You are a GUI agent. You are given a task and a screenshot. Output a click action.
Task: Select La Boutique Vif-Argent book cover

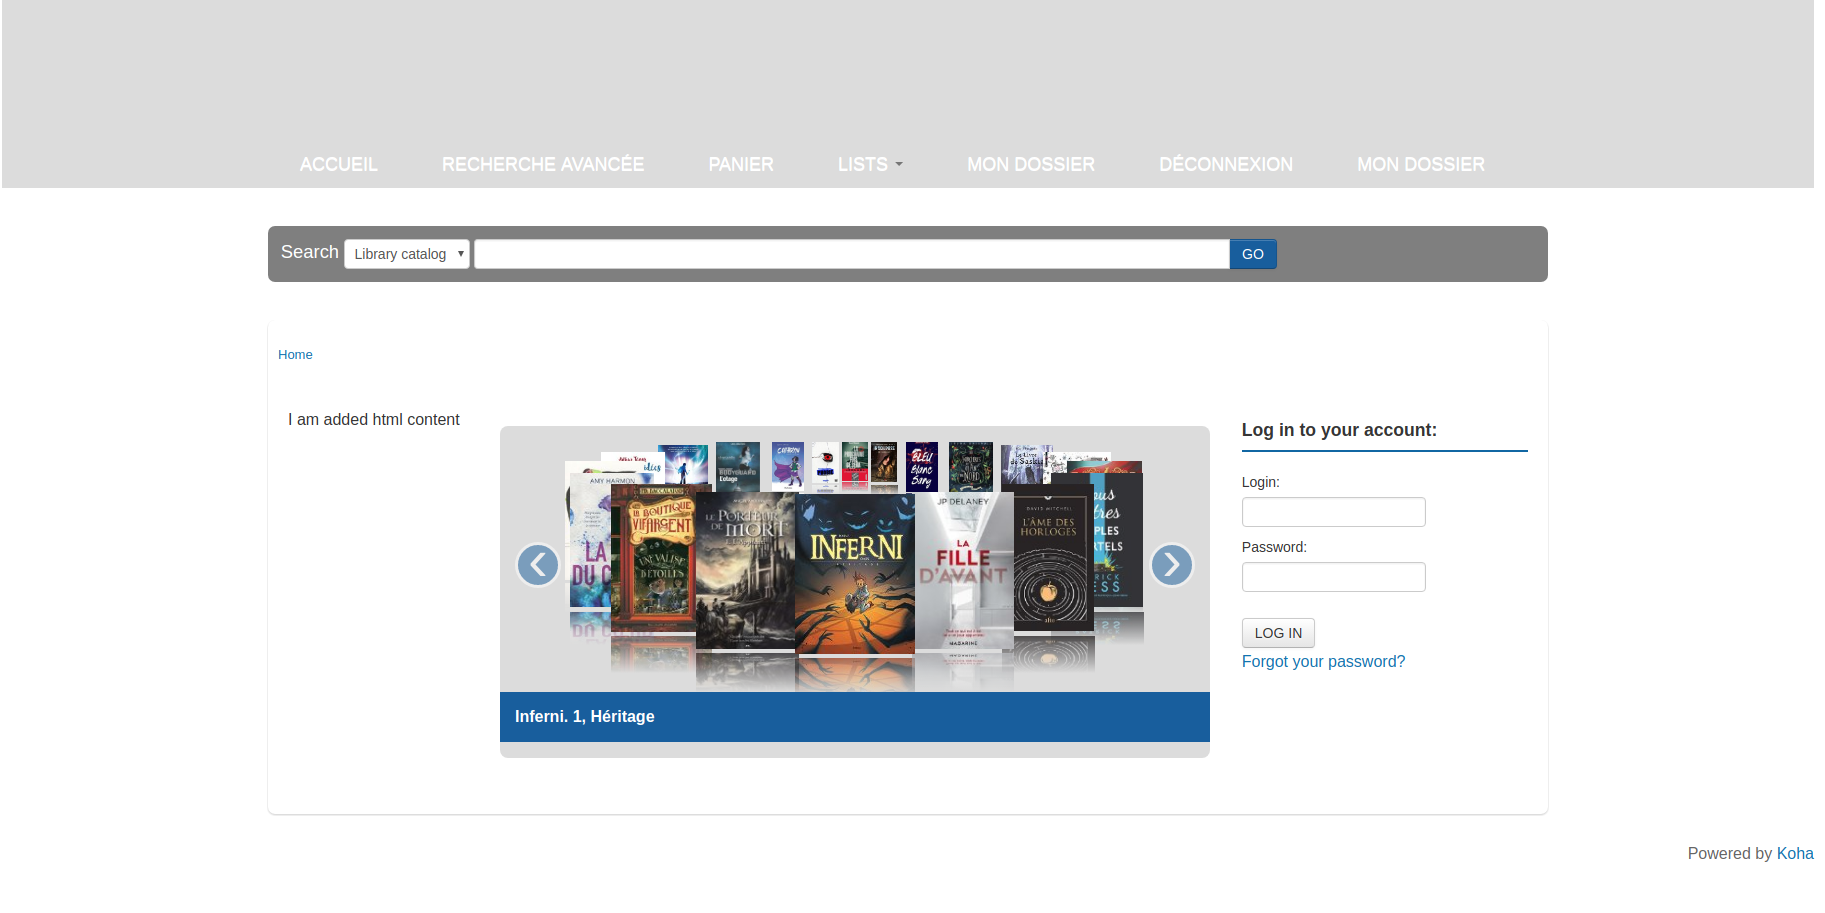[653, 560]
